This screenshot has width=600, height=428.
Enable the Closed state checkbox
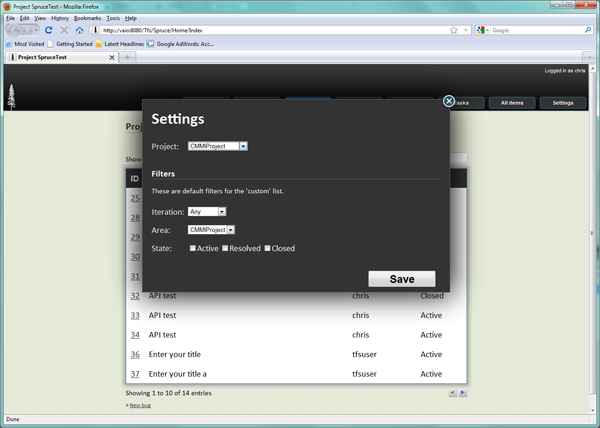click(x=267, y=248)
